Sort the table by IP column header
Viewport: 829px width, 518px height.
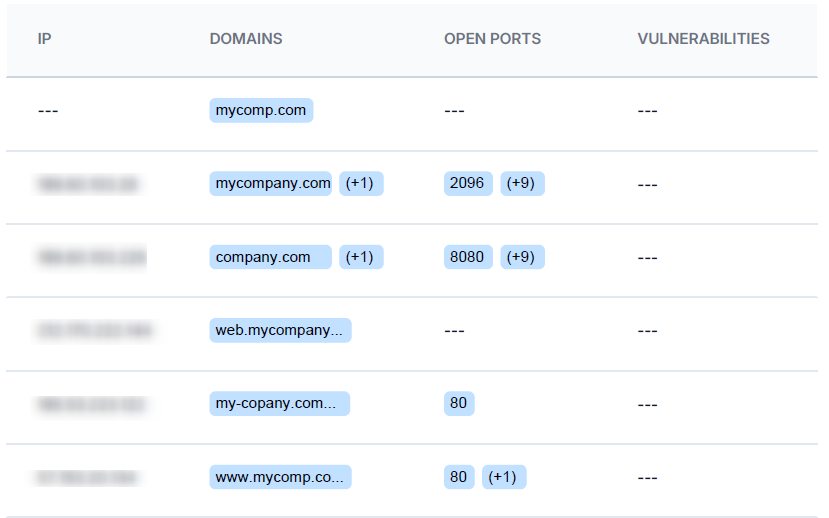44,39
